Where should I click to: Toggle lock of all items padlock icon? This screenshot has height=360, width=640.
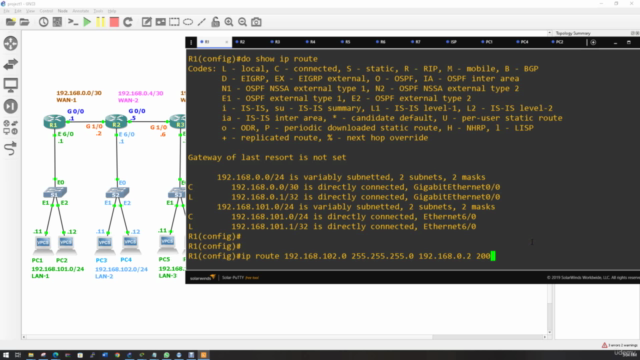click(215, 22)
